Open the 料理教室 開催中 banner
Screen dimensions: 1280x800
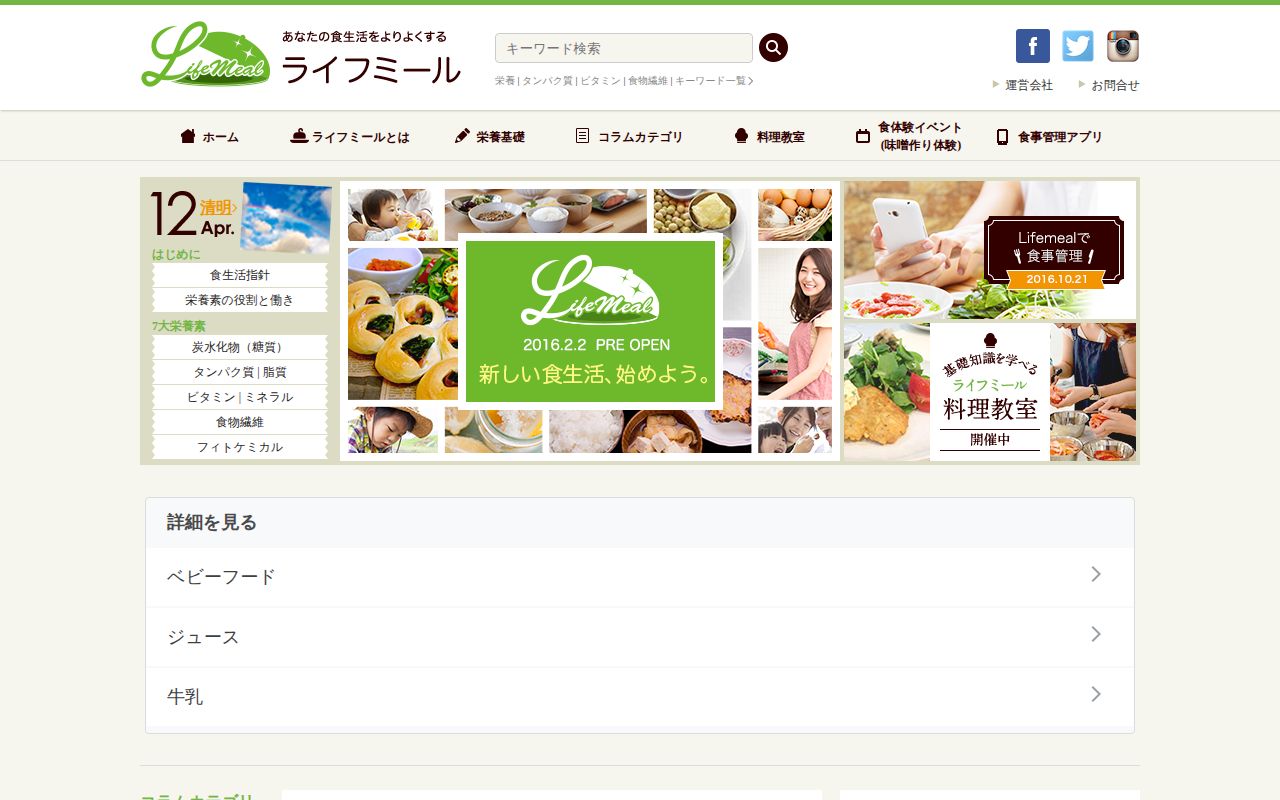click(990, 391)
